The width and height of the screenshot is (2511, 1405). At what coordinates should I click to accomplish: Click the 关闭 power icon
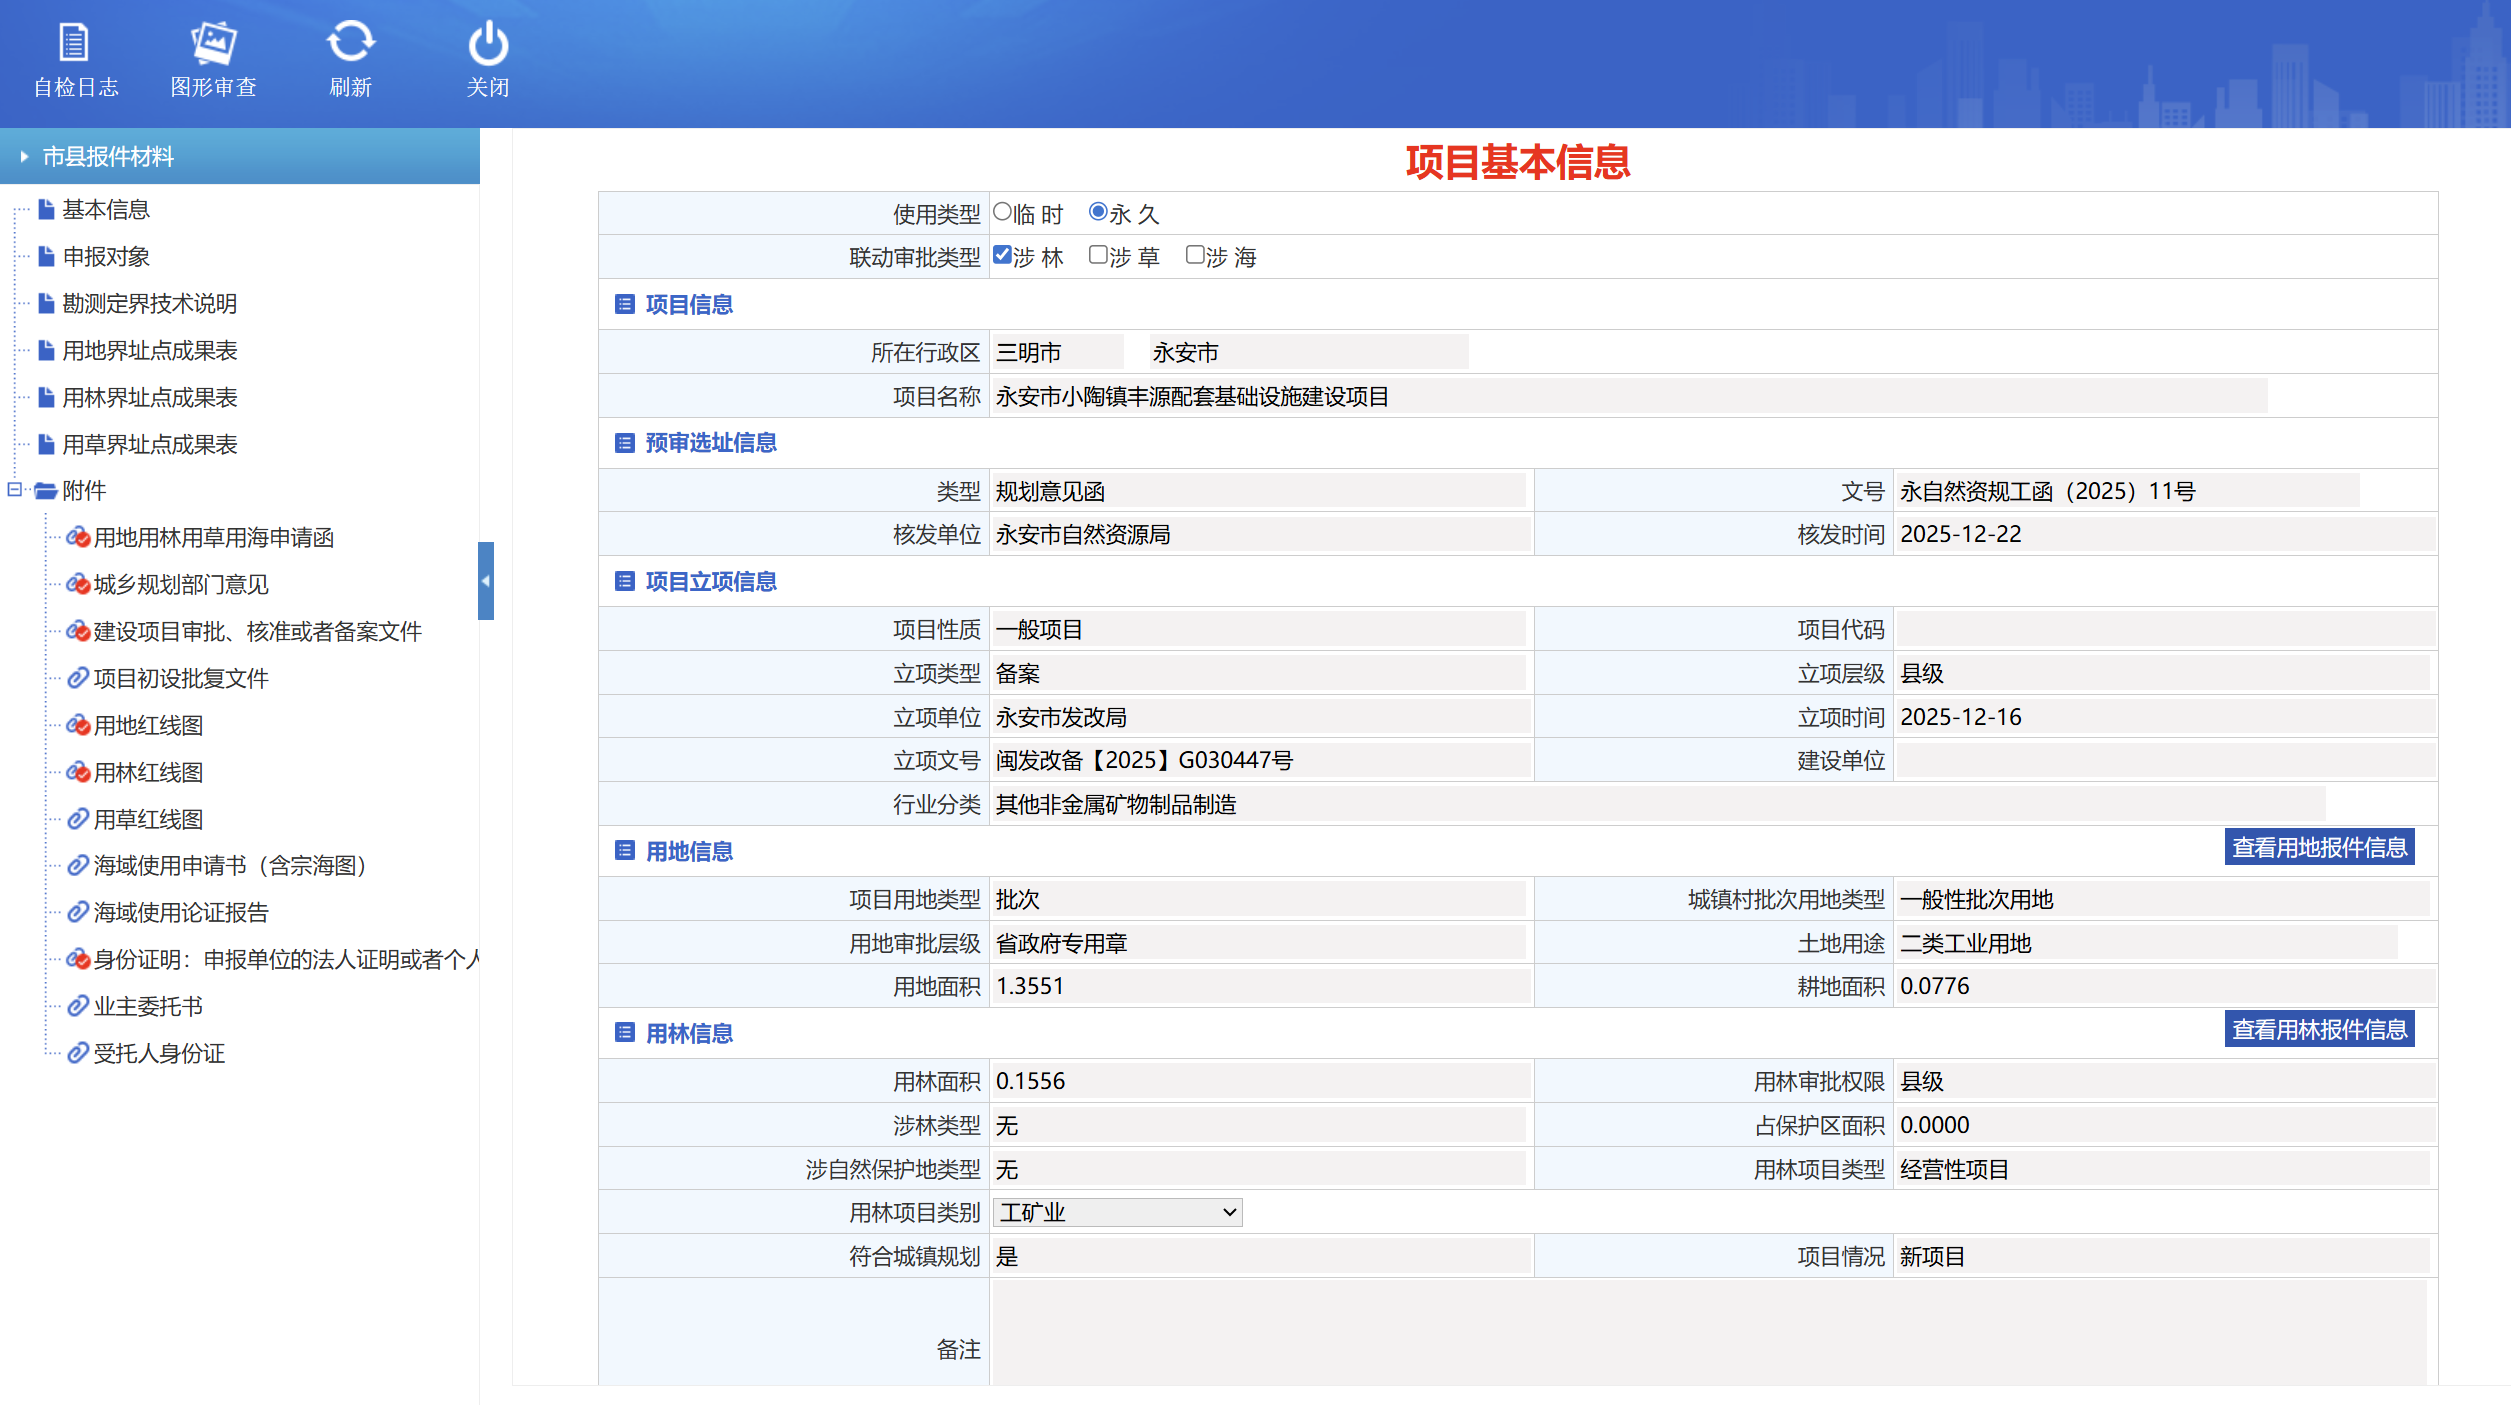tap(488, 44)
